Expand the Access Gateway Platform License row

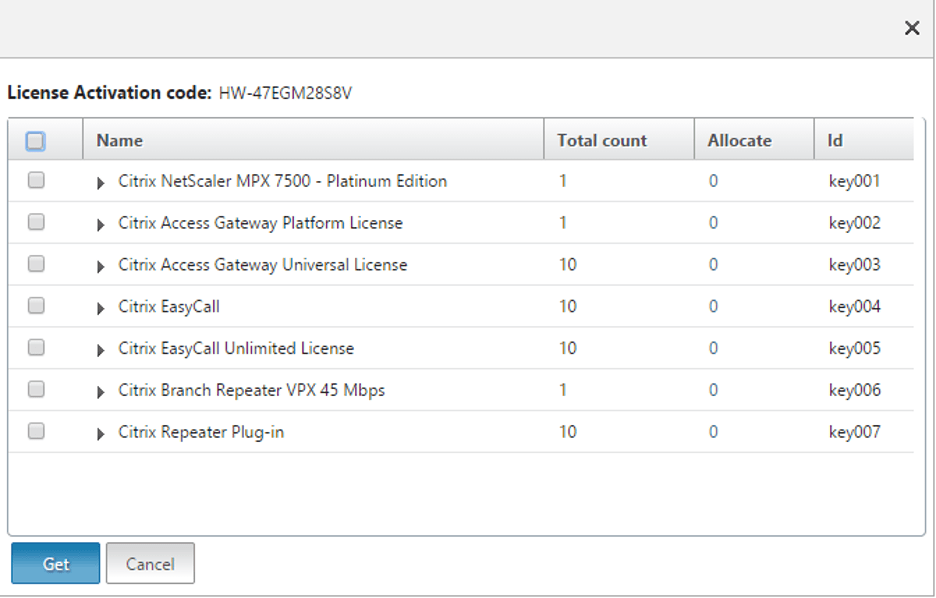coord(100,222)
